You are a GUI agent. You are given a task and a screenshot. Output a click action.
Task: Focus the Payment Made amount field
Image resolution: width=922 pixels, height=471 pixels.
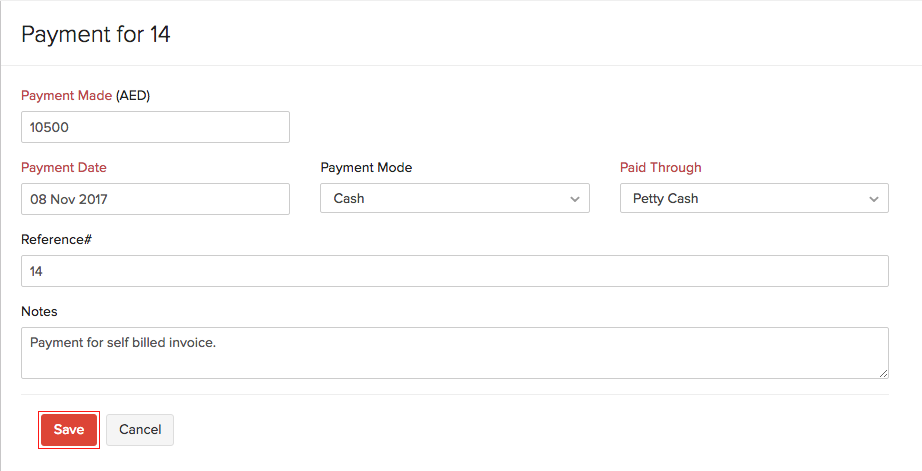(x=155, y=127)
